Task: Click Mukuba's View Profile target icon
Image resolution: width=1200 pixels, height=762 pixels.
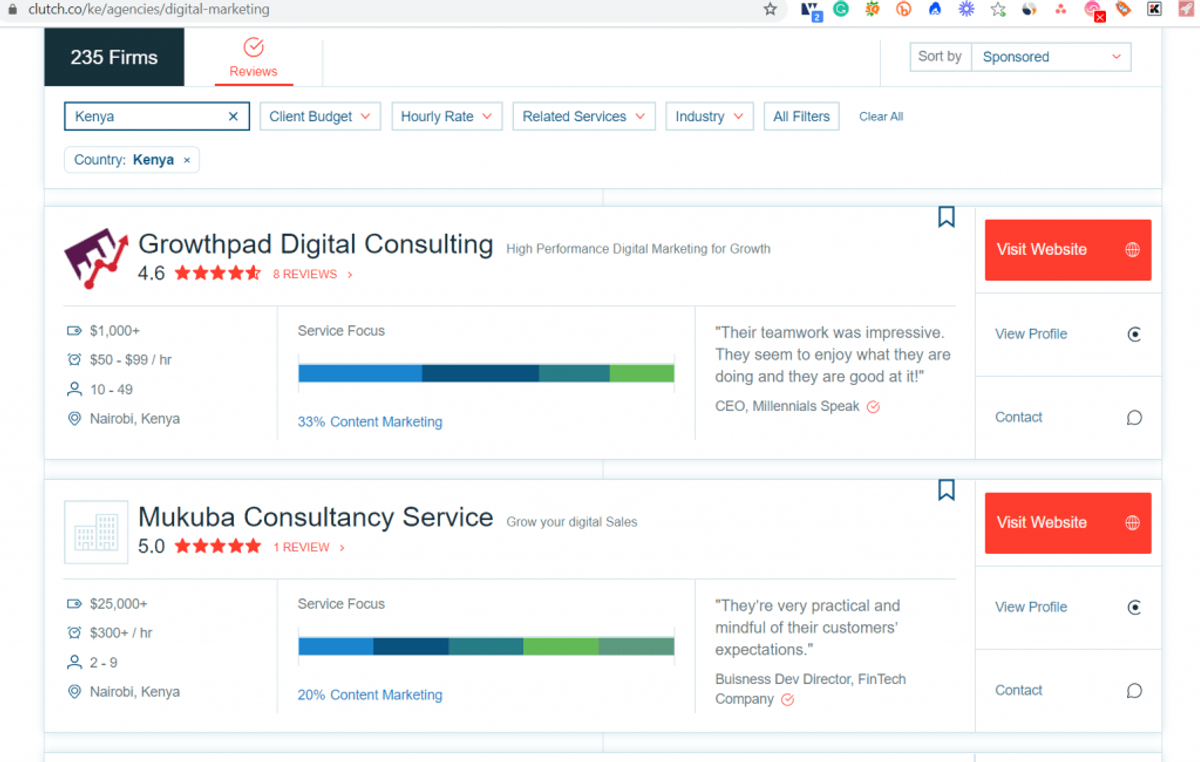Action: pyautogui.click(x=1134, y=607)
